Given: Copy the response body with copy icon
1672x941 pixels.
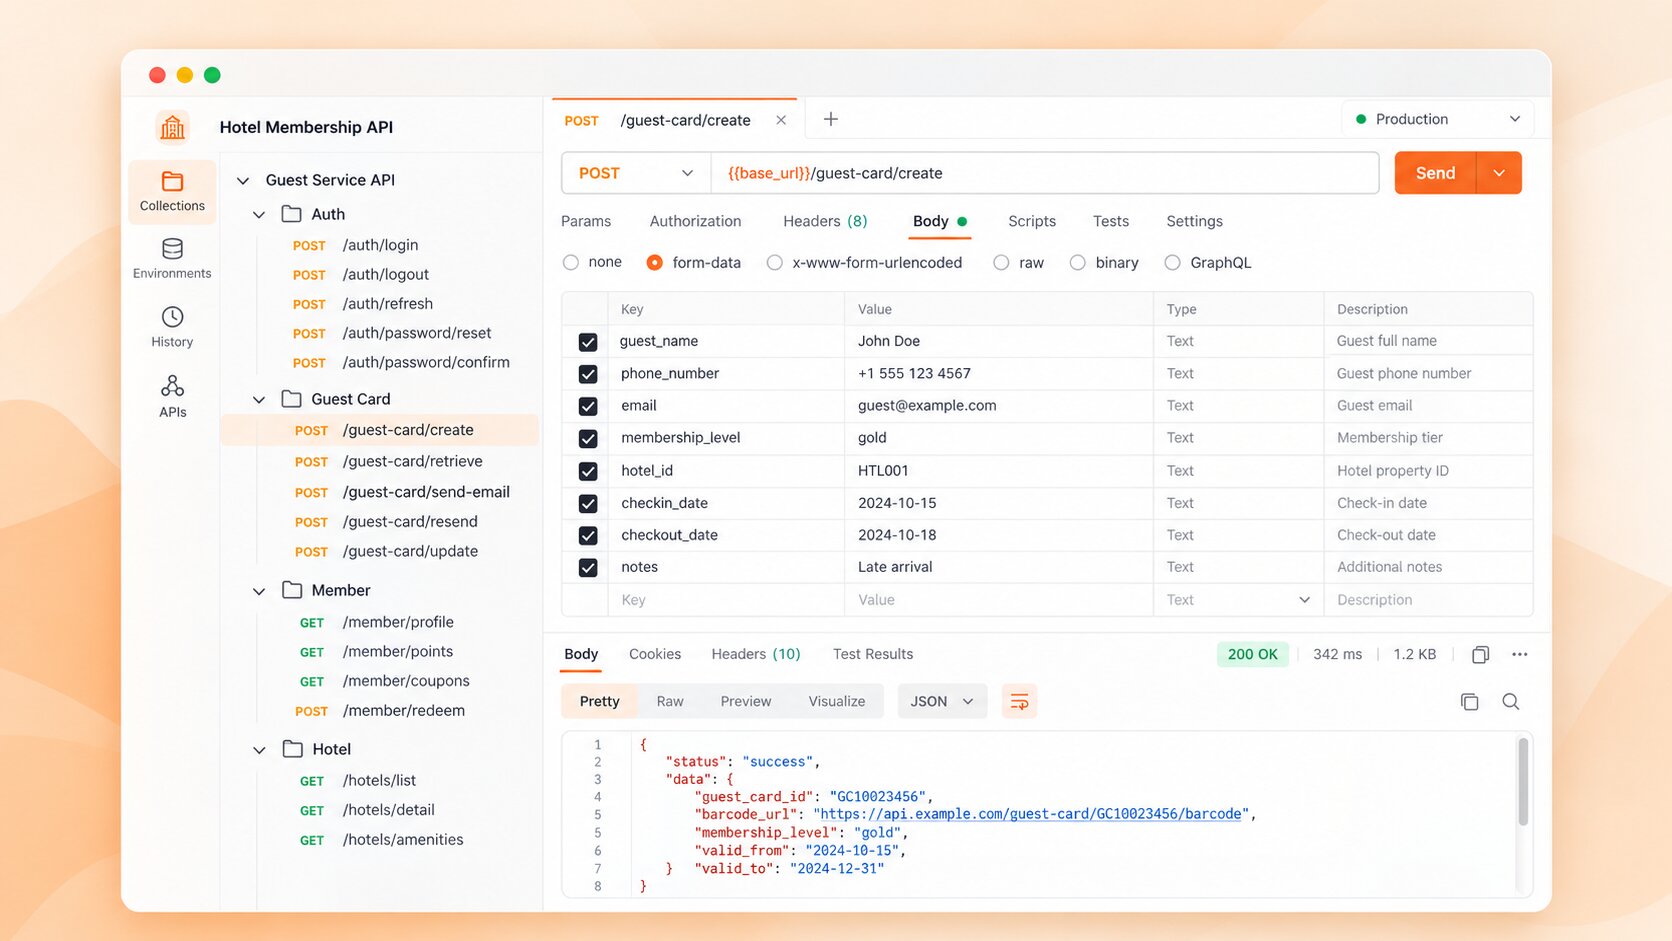Looking at the screenshot, I should (x=1469, y=702).
